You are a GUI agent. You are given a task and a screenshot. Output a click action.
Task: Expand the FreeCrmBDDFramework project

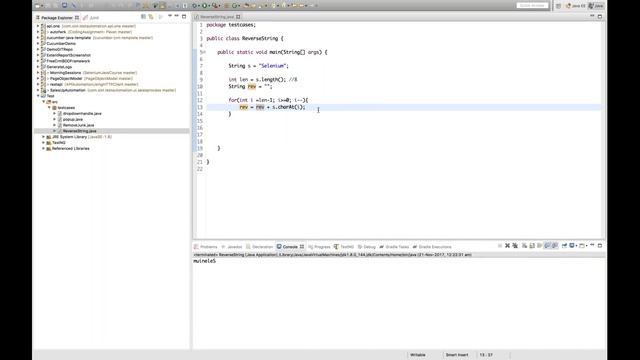[x=38, y=61]
